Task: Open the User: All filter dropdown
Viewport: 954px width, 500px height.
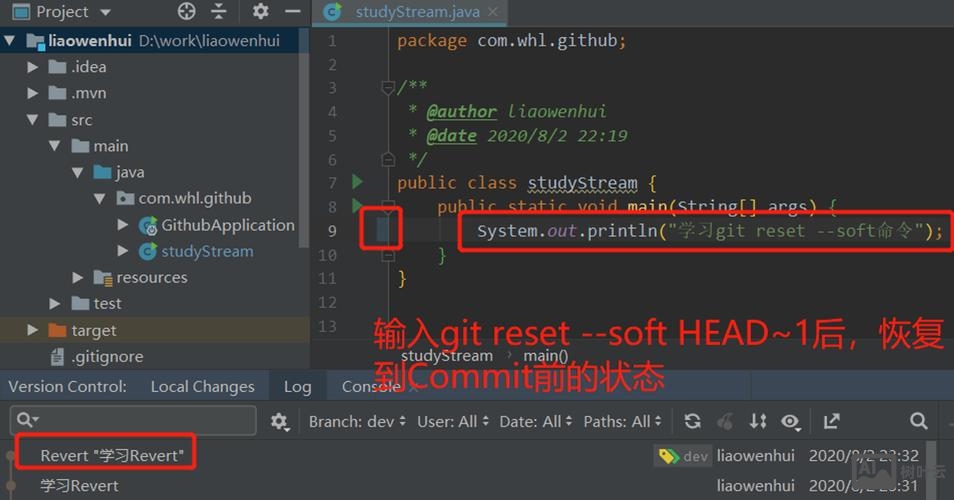Action: tap(453, 422)
